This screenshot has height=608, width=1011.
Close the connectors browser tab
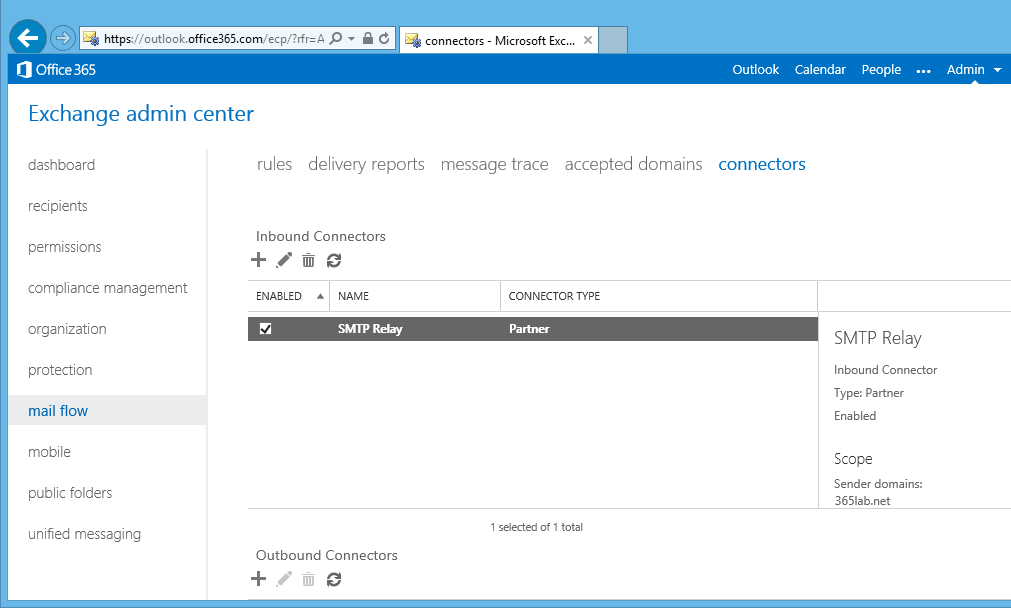588,41
